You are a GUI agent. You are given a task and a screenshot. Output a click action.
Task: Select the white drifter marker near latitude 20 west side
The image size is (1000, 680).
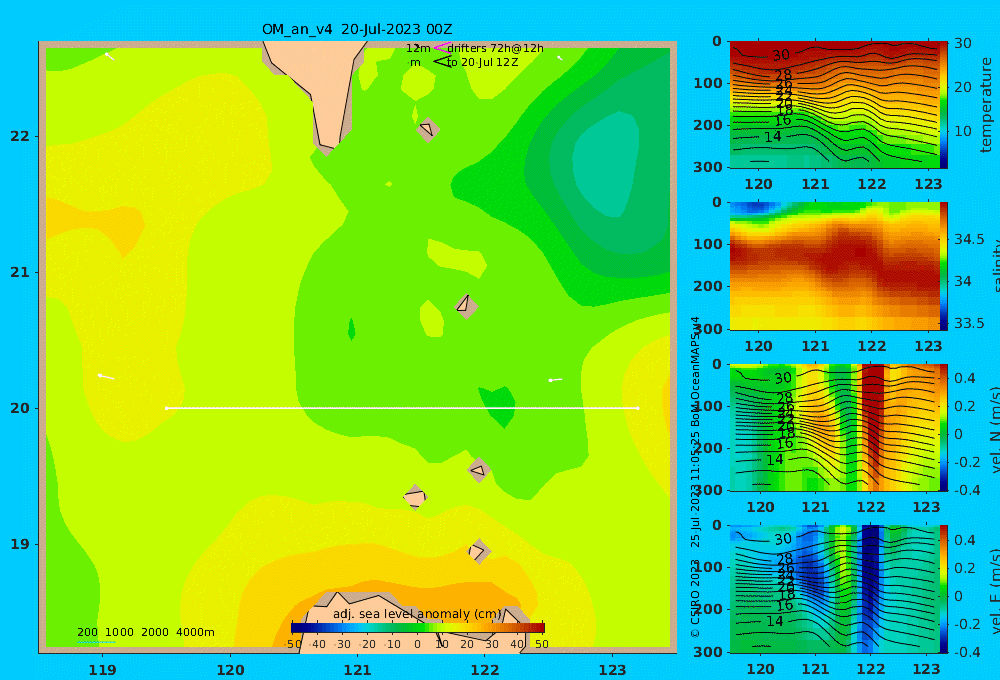coord(106,377)
